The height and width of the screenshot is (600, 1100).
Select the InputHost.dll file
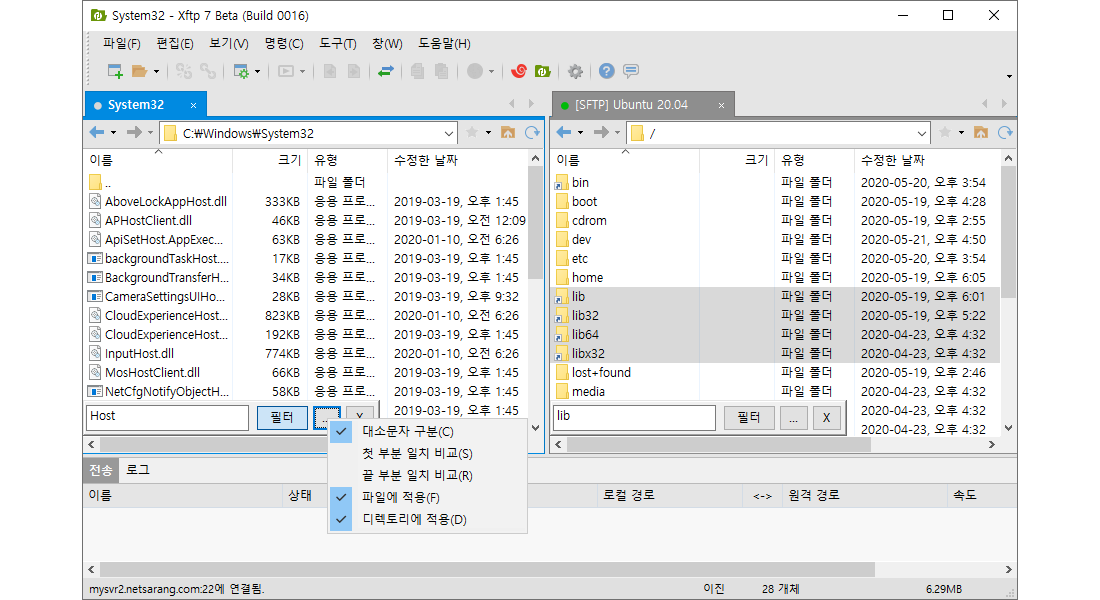tap(139, 354)
